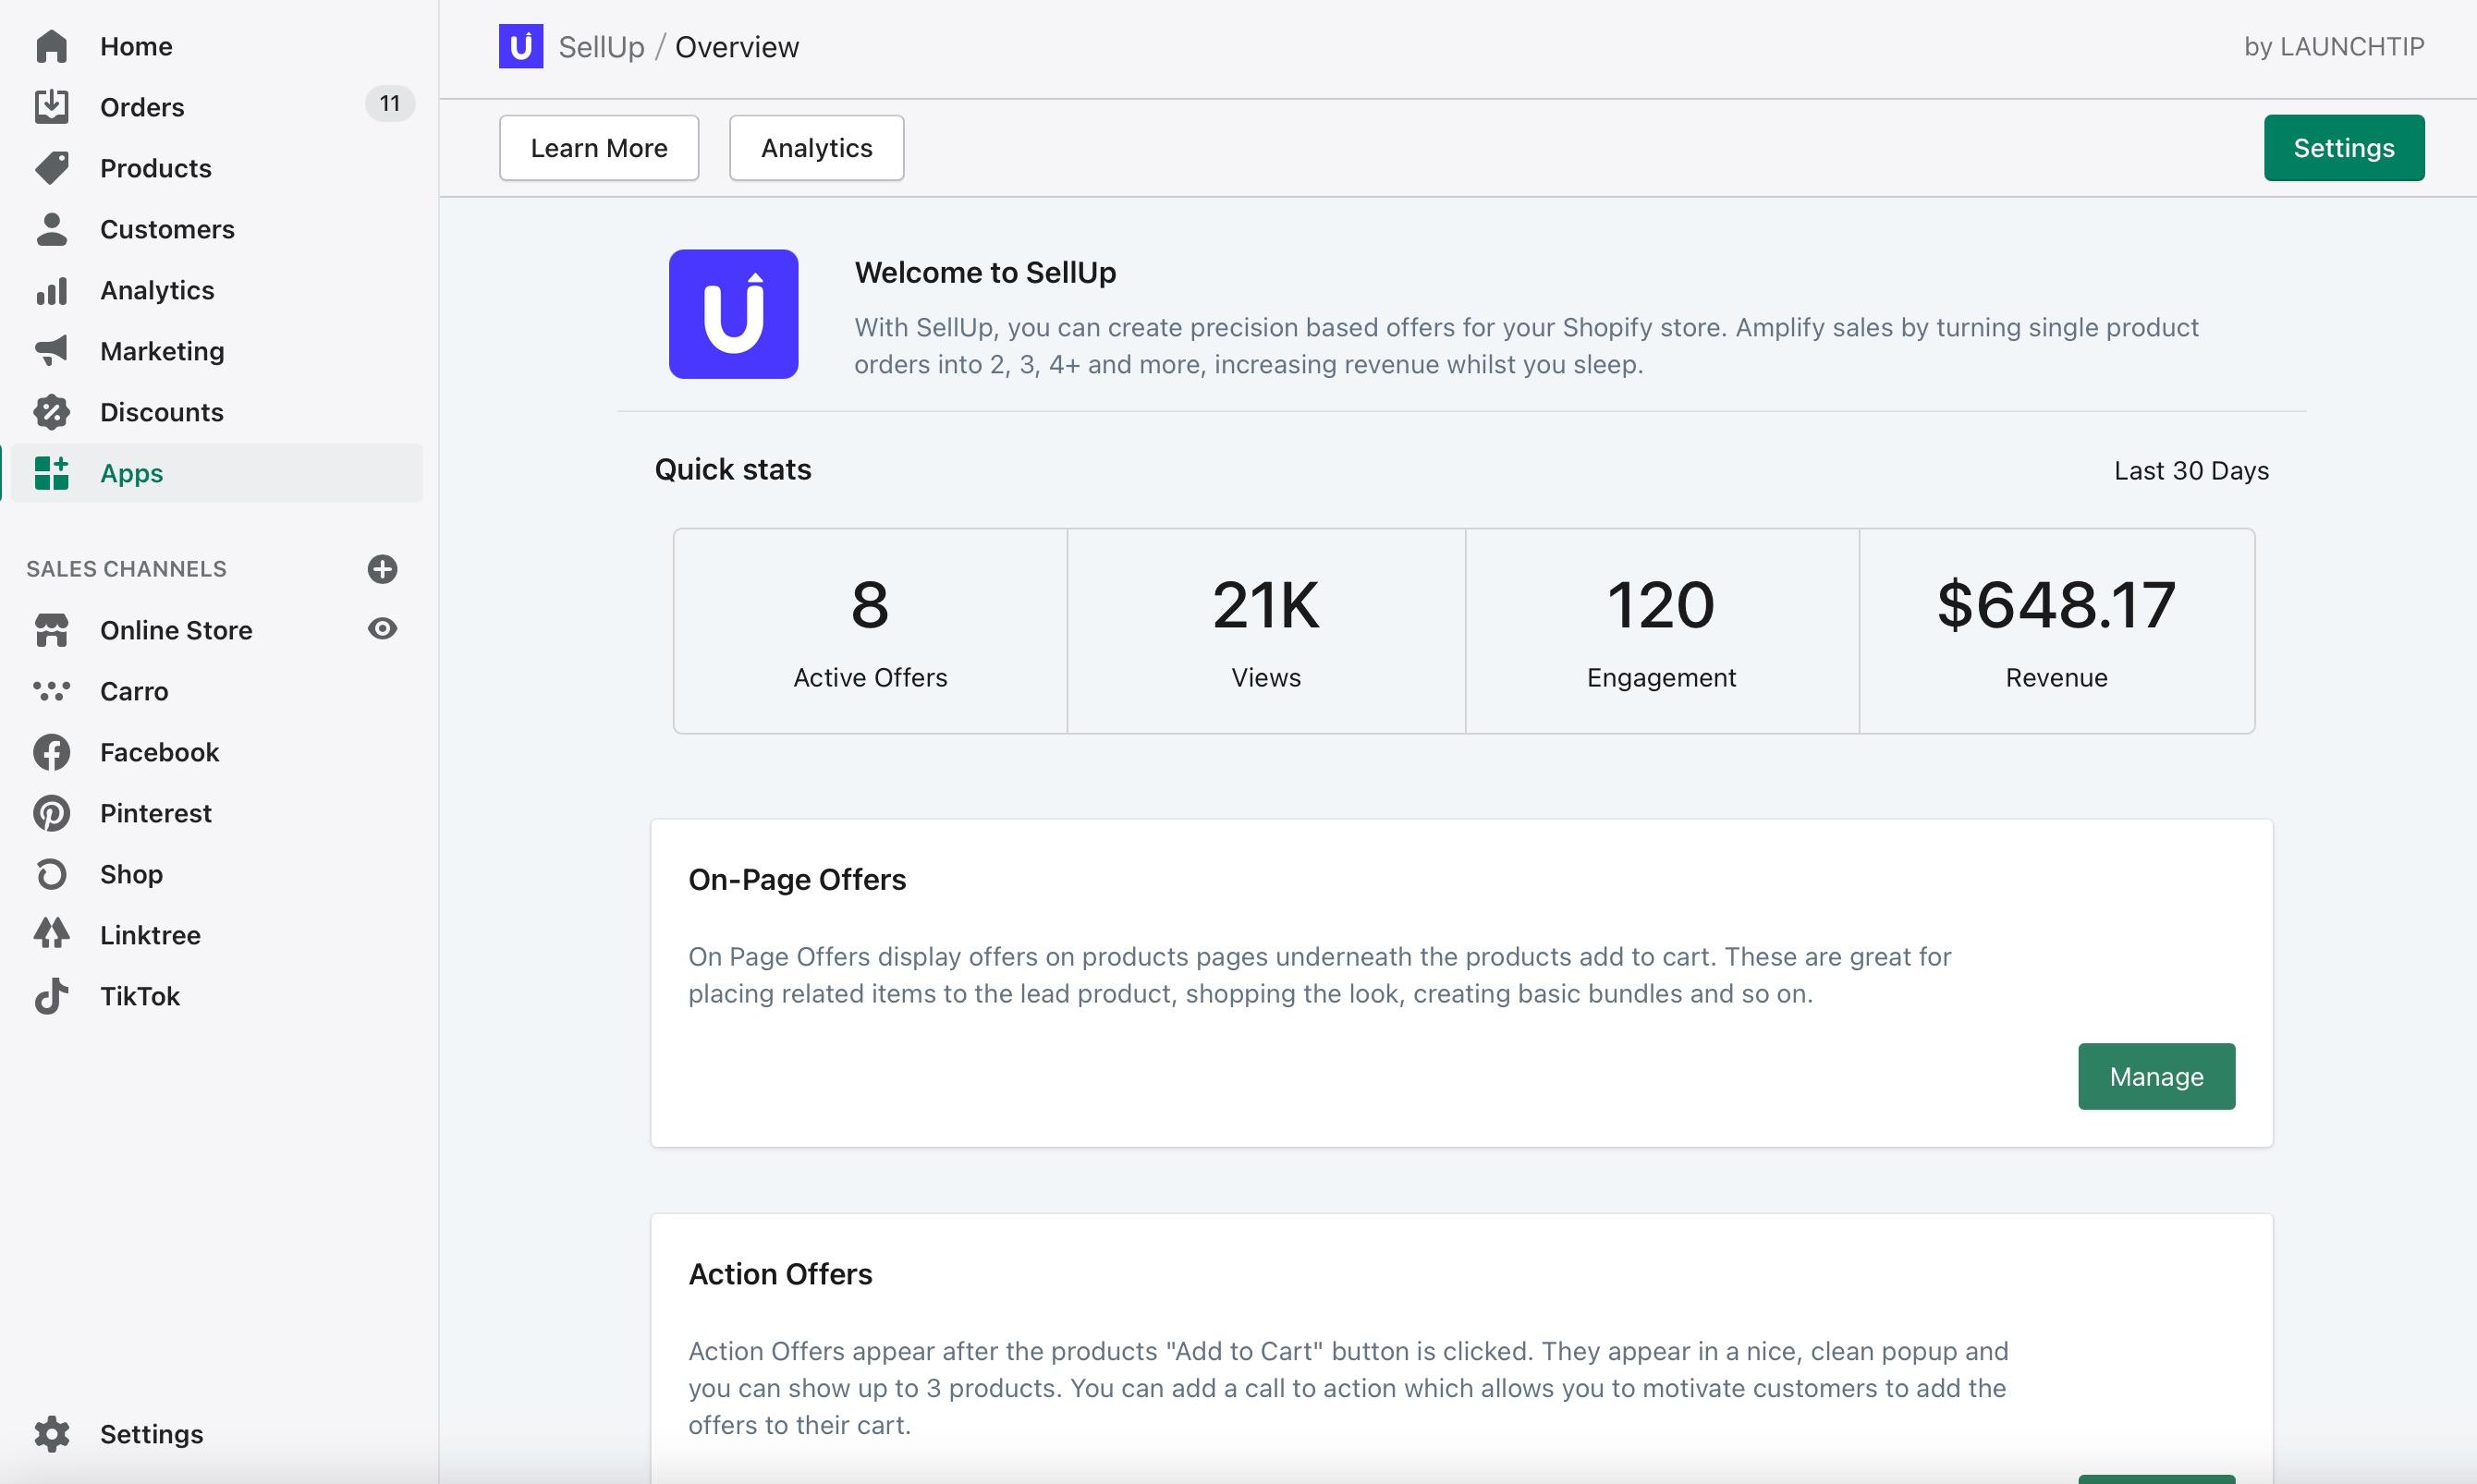
Task: Click the small SellUp logo in header
Action: (x=521, y=46)
